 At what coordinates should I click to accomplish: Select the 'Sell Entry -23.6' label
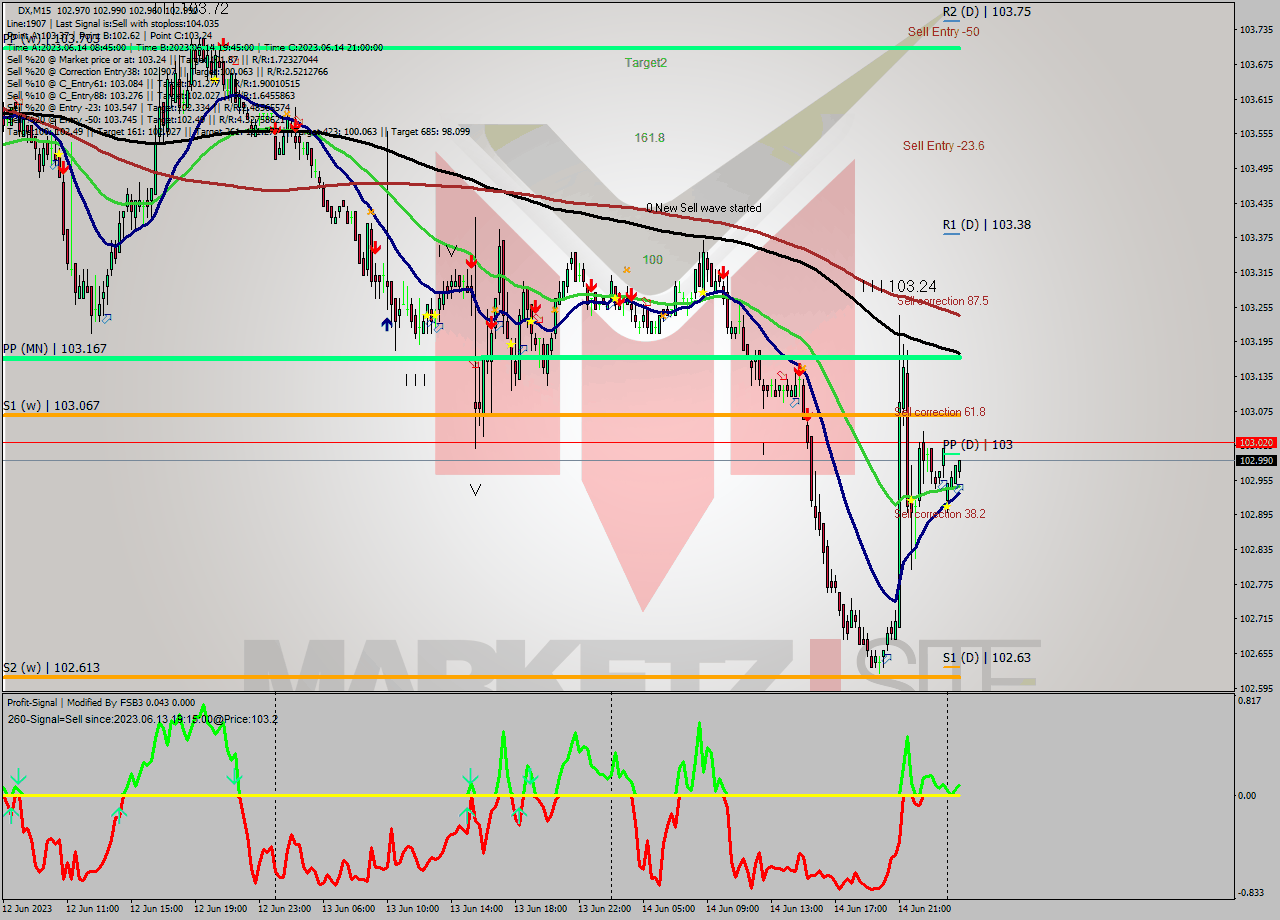click(943, 146)
